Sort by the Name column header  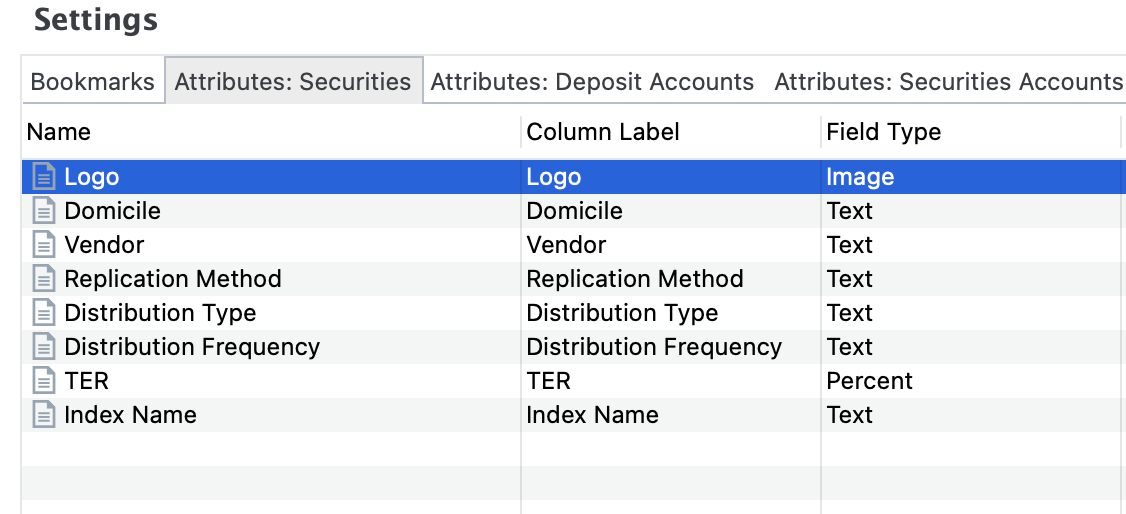click(x=59, y=132)
